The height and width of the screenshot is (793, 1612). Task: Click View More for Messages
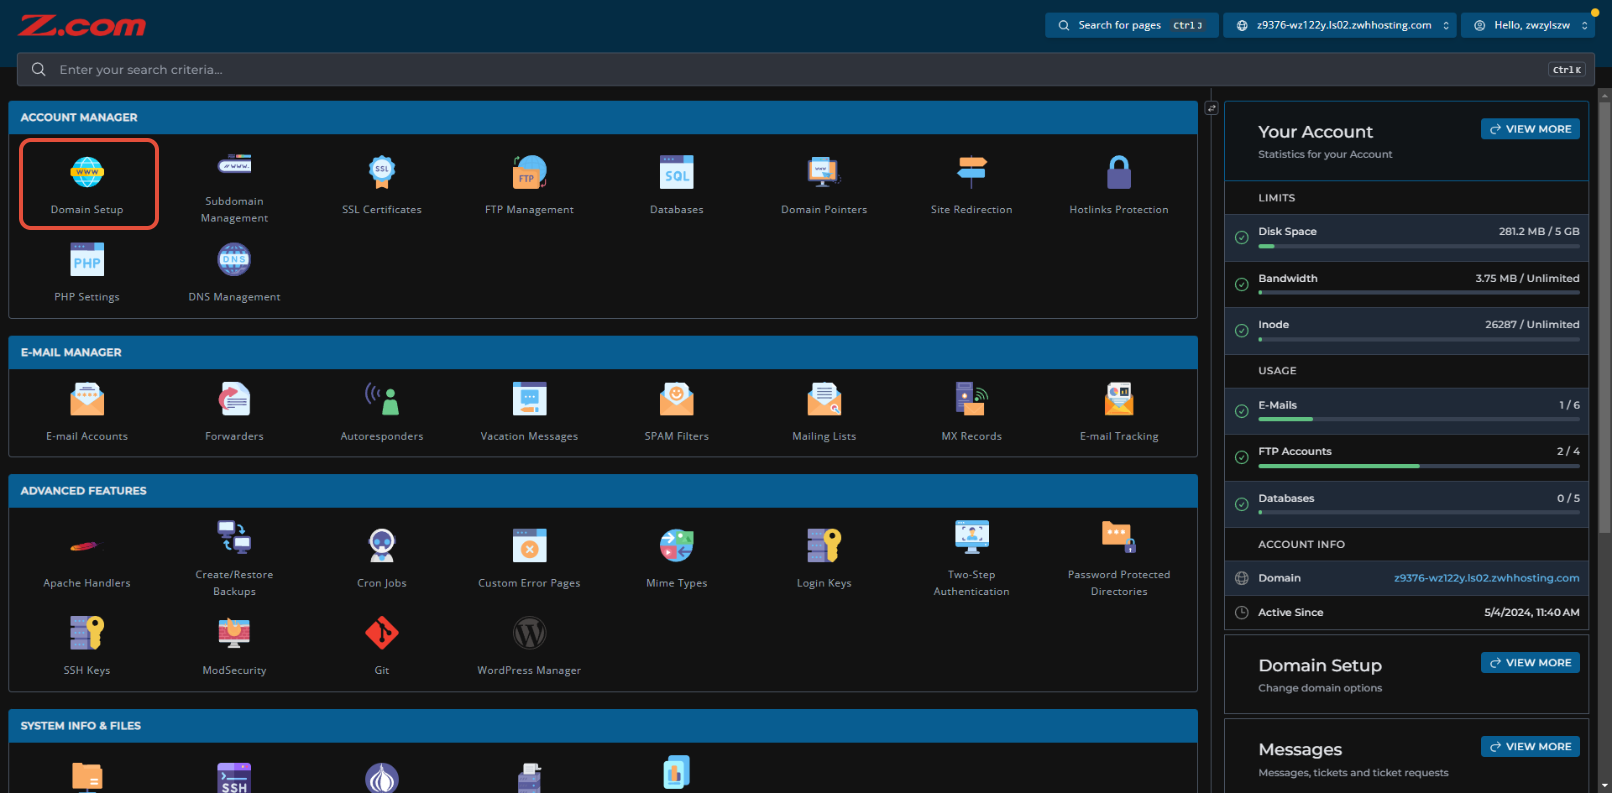[1530, 747]
